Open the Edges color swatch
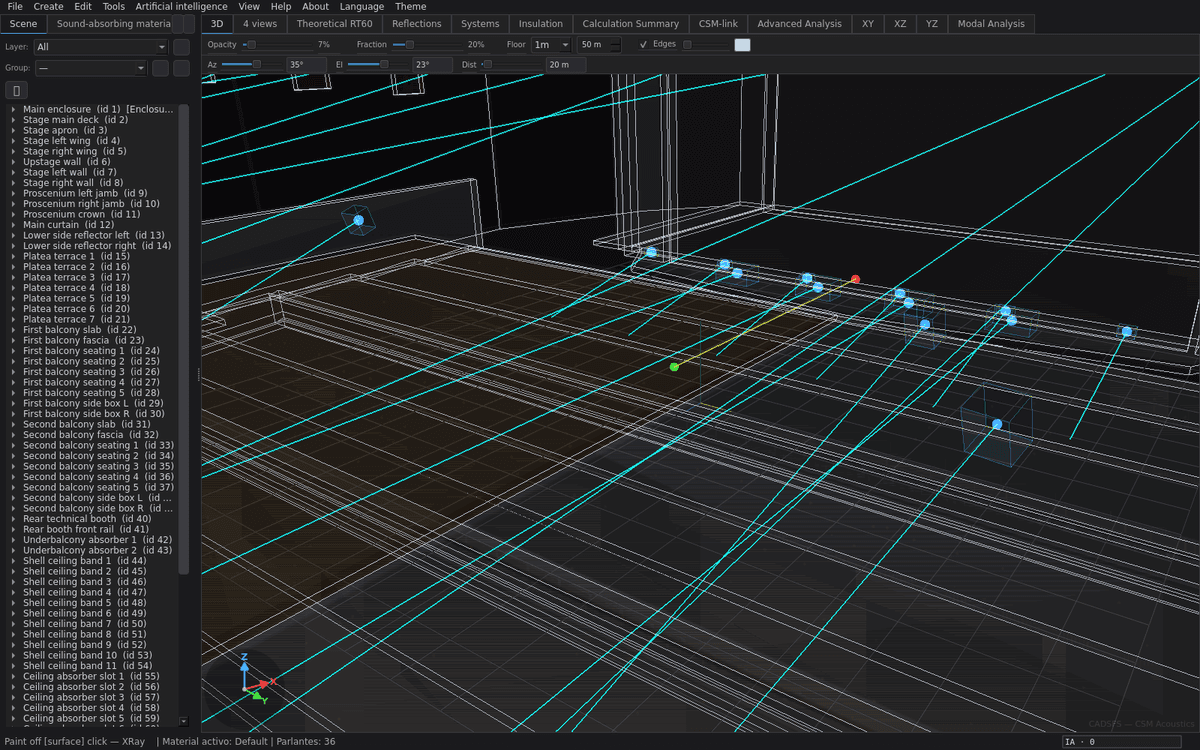 click(x=742, y=45)
